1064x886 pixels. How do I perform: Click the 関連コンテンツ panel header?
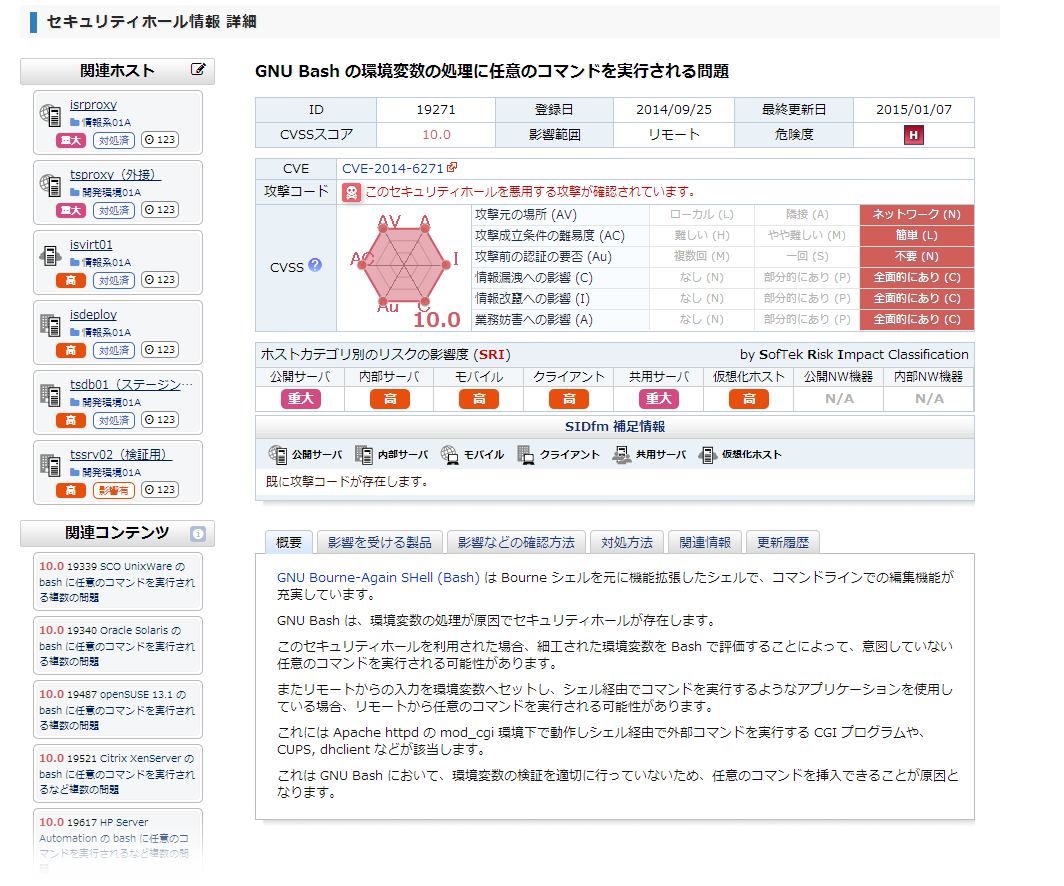117,533
